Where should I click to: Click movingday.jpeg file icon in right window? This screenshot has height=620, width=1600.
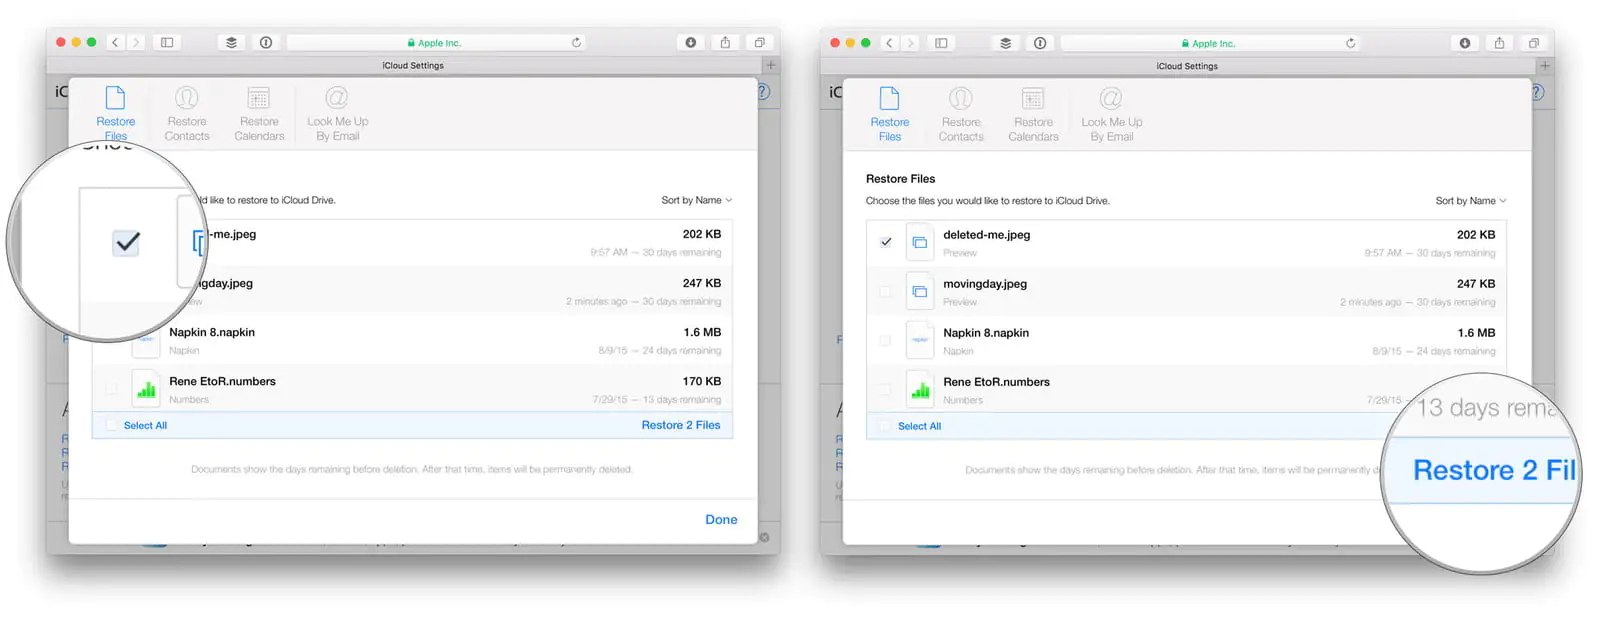[920, 292]
